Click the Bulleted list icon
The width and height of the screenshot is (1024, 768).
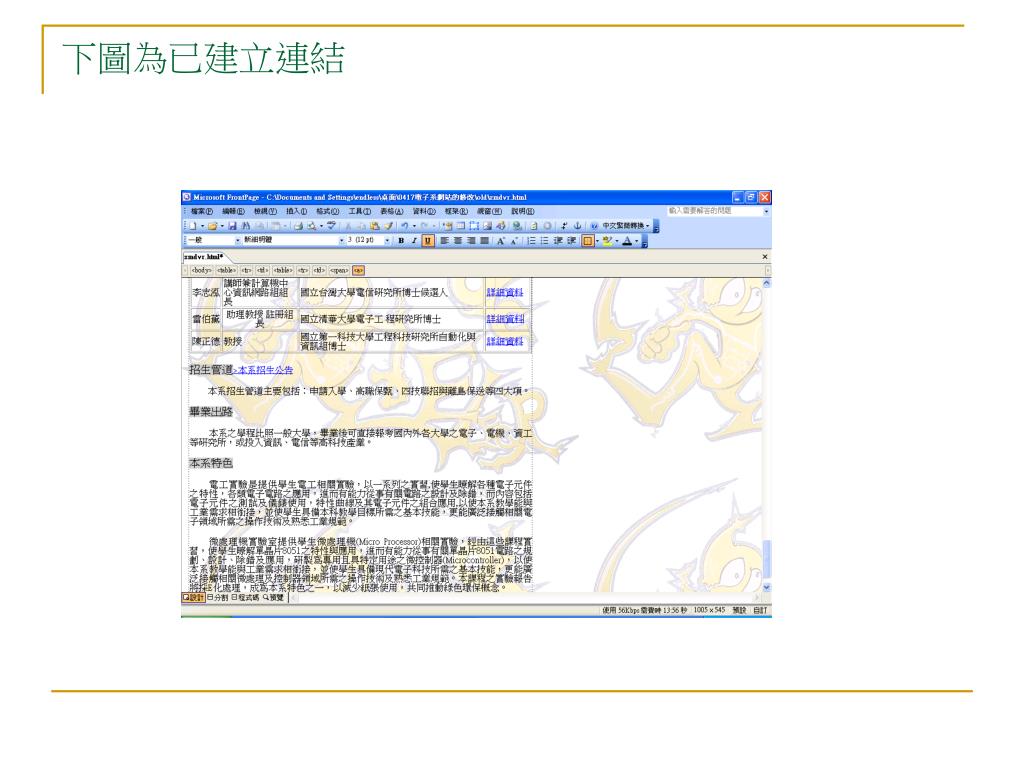pos(545,240)
